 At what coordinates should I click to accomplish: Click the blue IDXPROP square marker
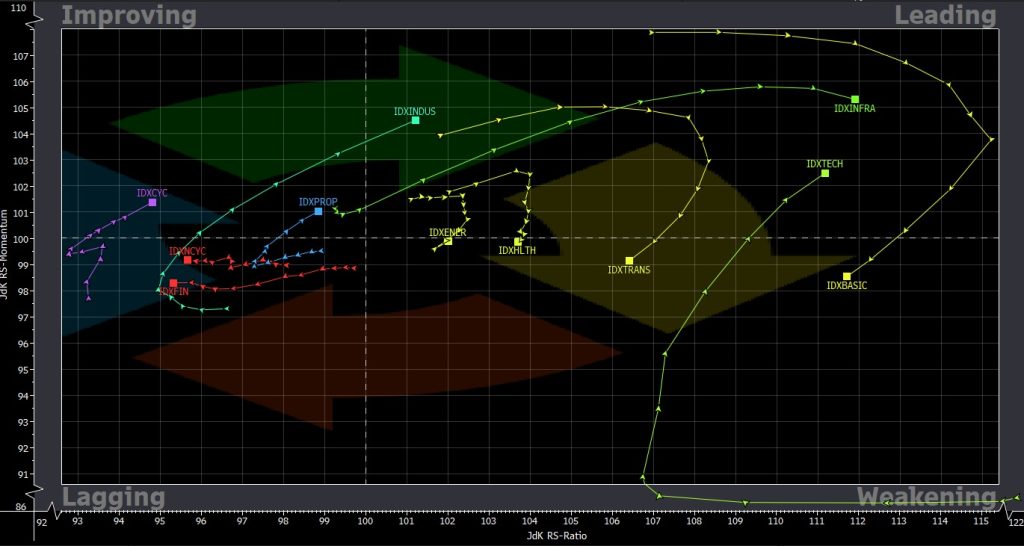coord(318,211)
